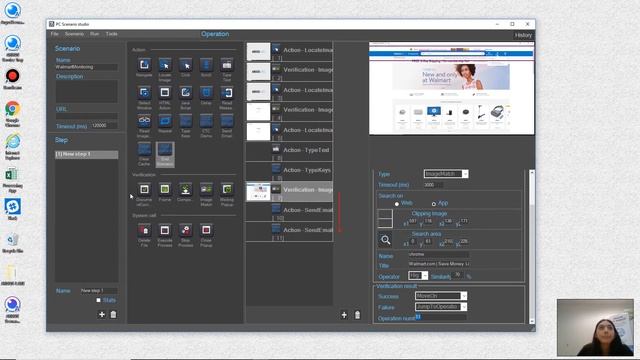Click the scenario Name input field
Image resolution: width=640 pixels, height=360 pixels.
(87, 67)
